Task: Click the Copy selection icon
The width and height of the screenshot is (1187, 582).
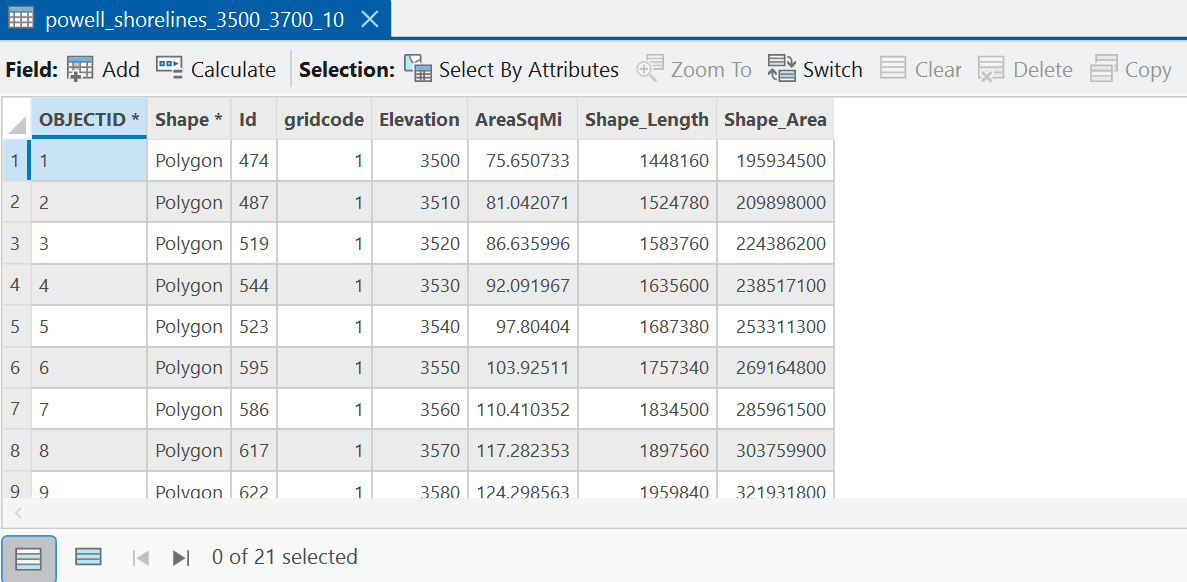Action: pyautogui.click(x=1104, y=70)
